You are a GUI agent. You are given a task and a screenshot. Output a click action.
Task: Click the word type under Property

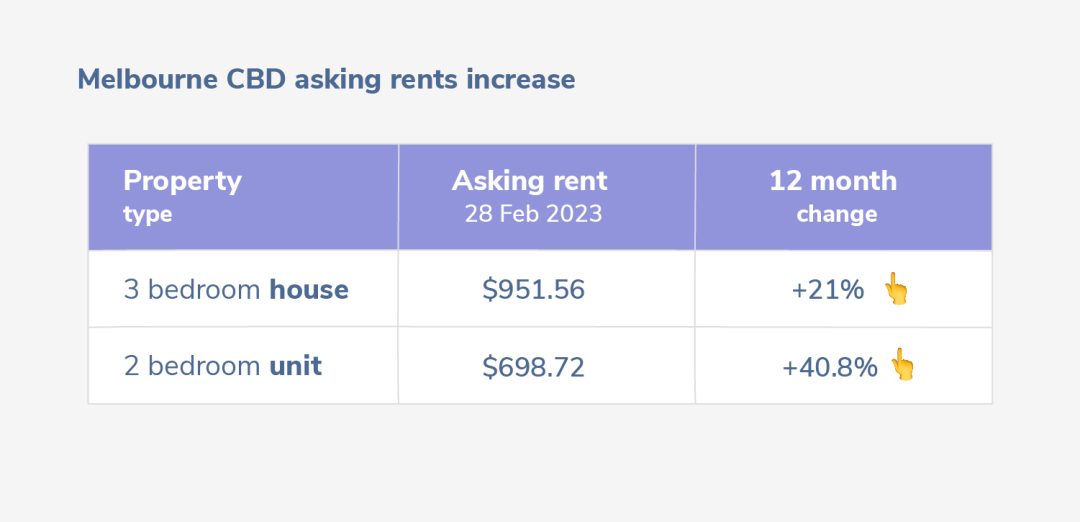[147, 215]
